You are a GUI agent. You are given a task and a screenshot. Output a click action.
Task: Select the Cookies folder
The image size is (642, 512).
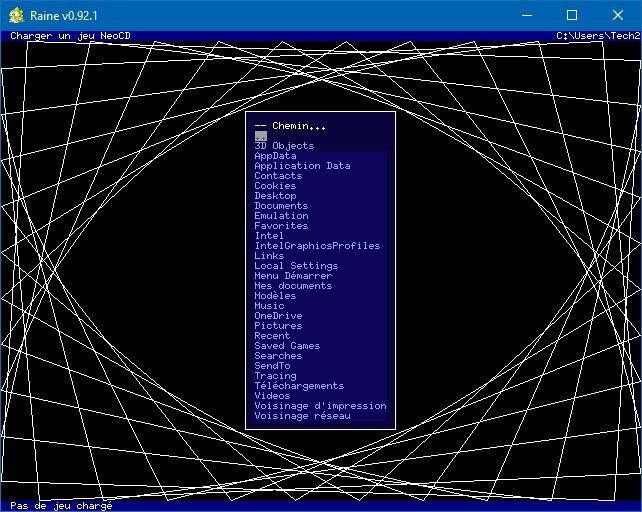pyautogui.click(x=275, y=186)
